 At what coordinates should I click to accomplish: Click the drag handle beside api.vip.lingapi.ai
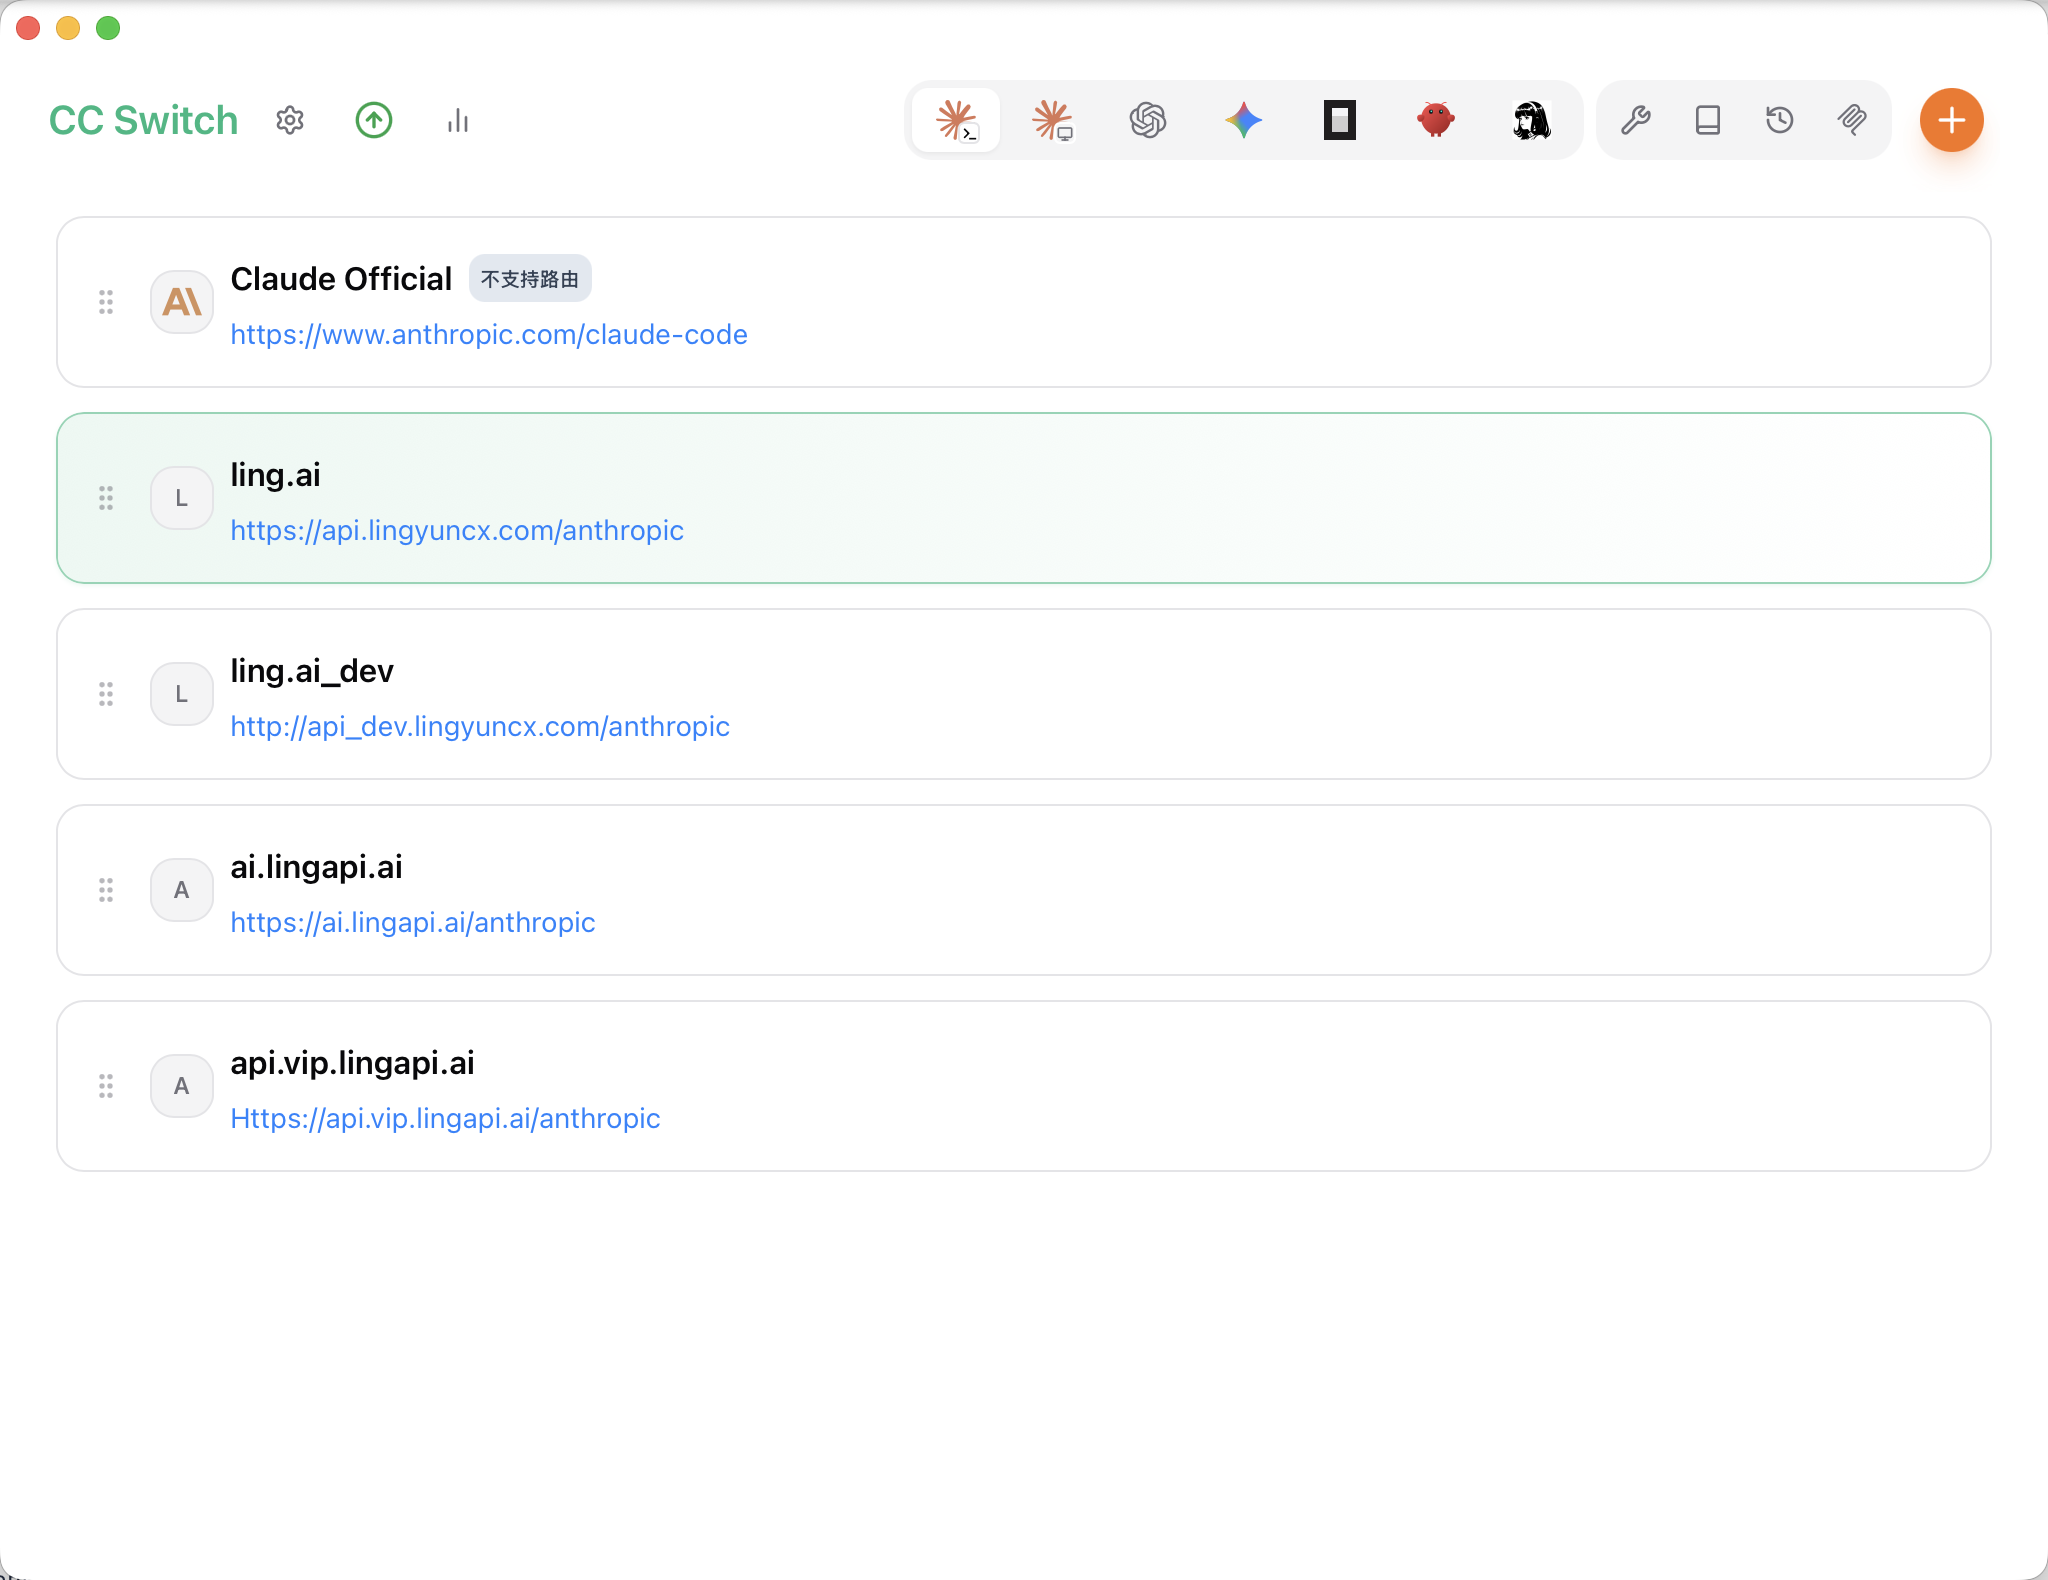[106, 1086]
